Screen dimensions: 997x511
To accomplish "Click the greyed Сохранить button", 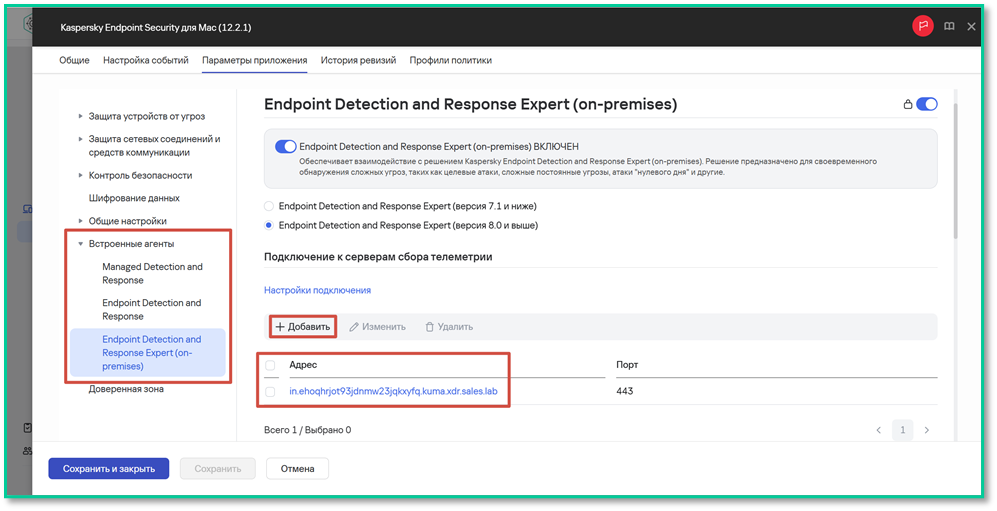I will (x=217, y=468).
